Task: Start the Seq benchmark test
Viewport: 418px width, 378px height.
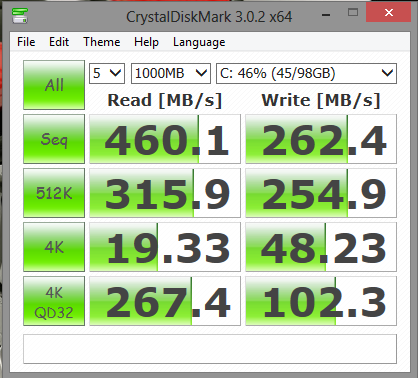Action: 54,139
